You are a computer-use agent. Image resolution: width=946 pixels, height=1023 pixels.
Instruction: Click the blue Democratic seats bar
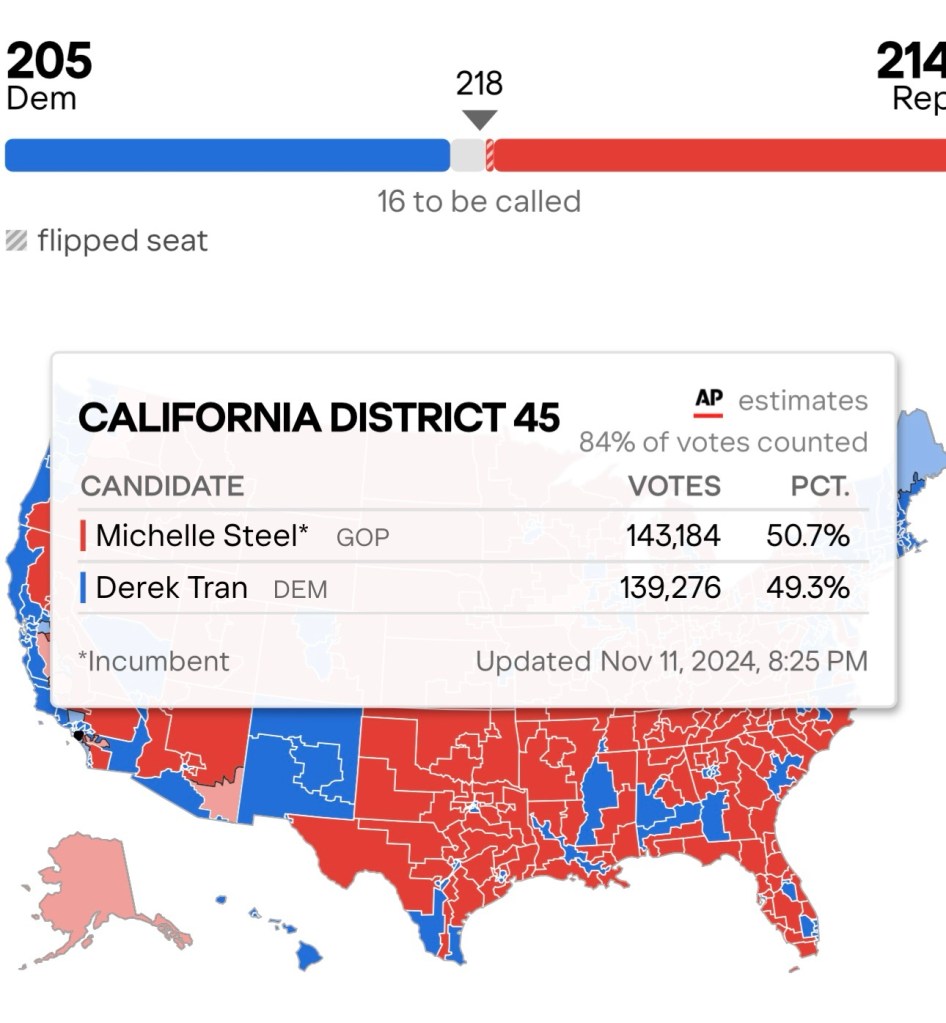228,155
